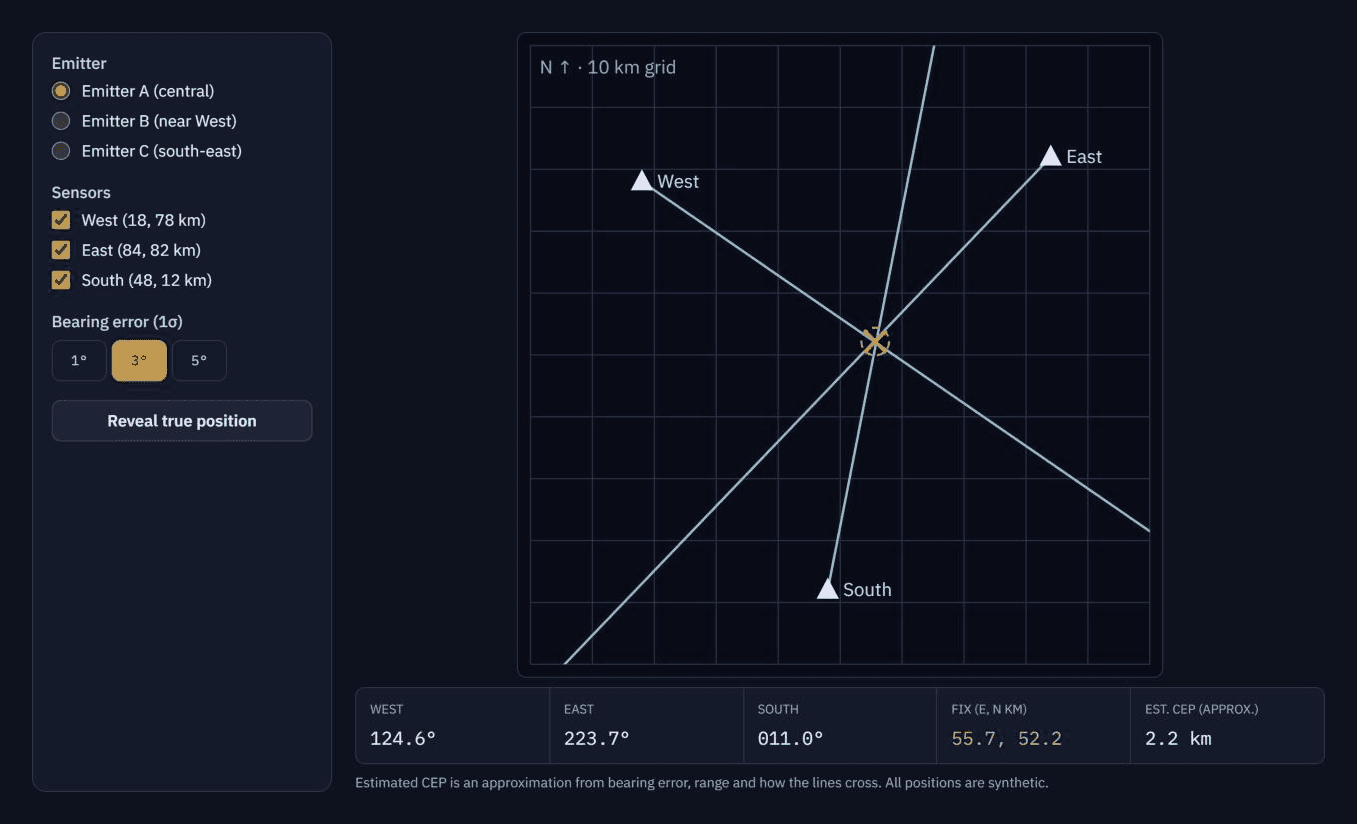Select Emitter A (central)

(x=61, y=91)
